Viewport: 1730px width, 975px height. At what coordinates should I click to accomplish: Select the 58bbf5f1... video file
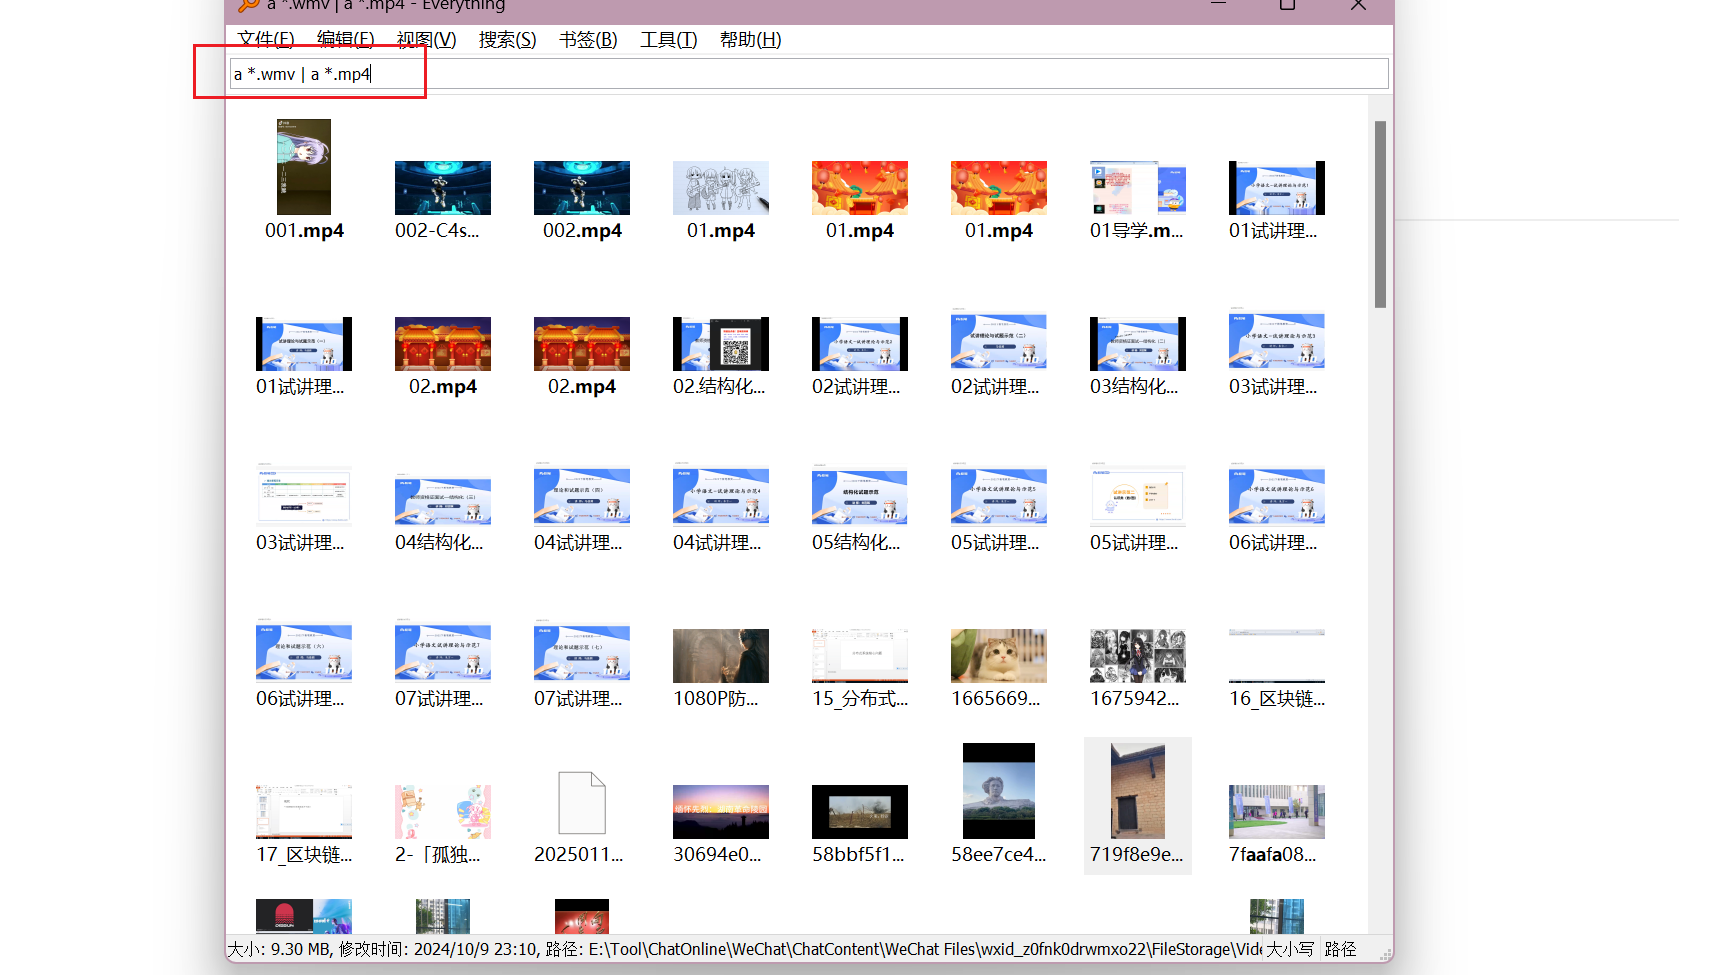860,824
